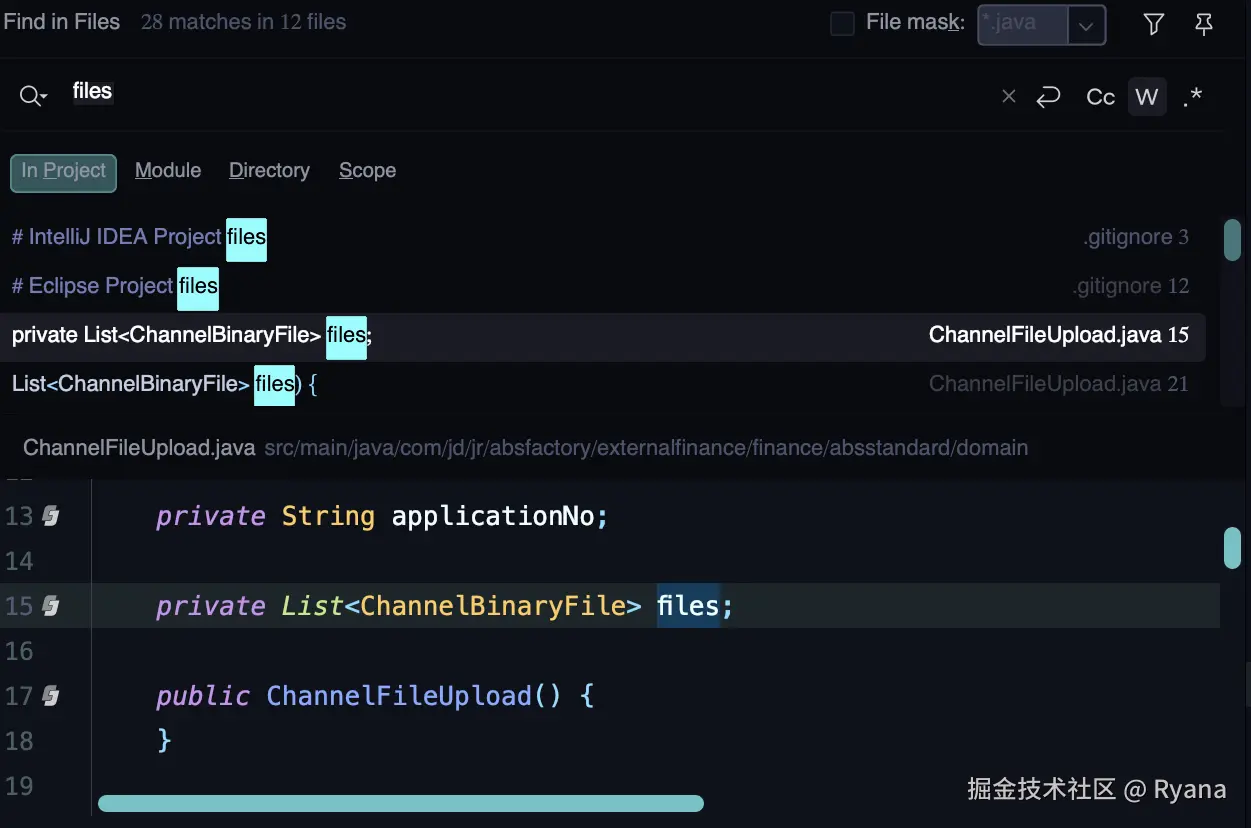This screenshot has height=828, width=1251.
Task: Click the new line arrow icon
Action: click(1048, 96)
